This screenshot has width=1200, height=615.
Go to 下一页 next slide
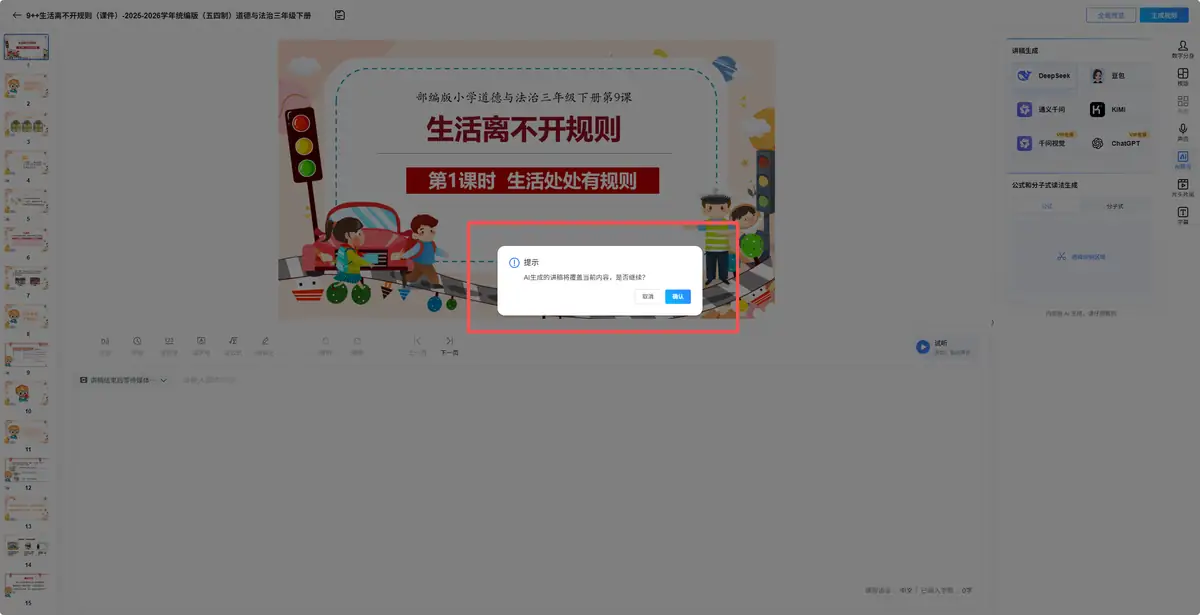[450, 346]
